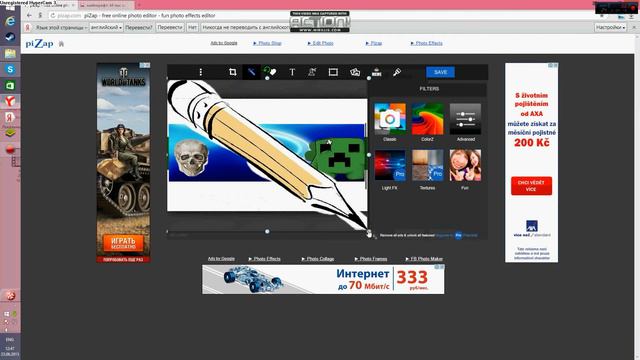Click the piZap logo

[x=39, y=43]
